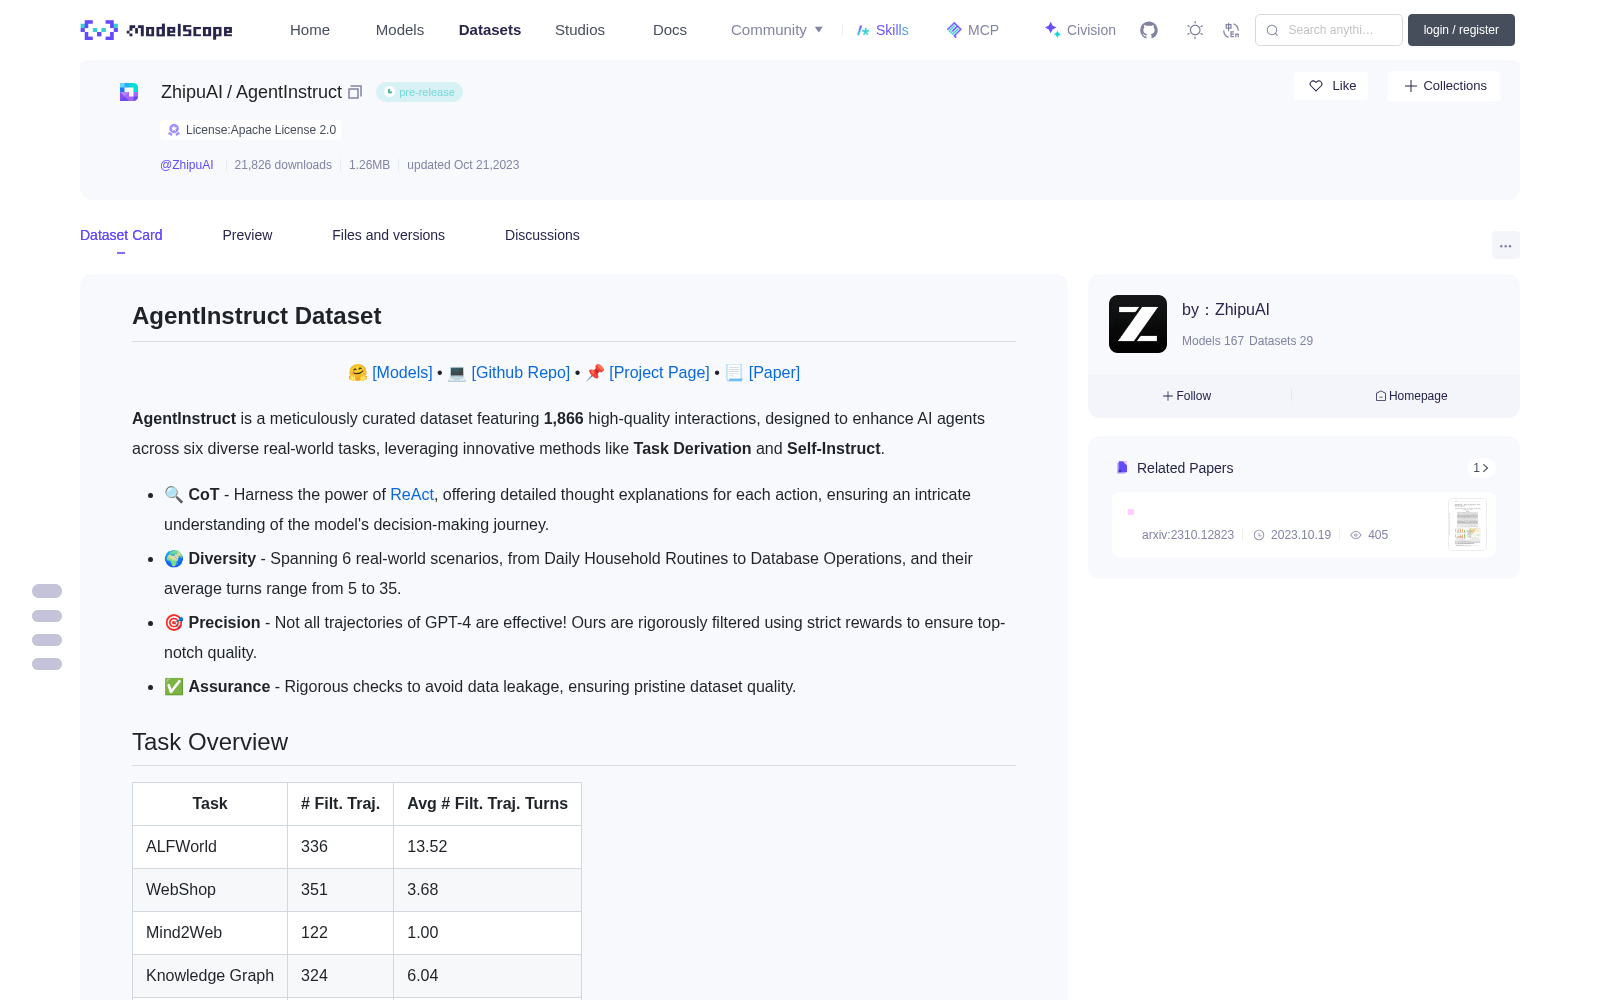The height and width of the screenshot is (1000, 1600).
Task: Go to the Home page
Action: click(x=310, y=30)
